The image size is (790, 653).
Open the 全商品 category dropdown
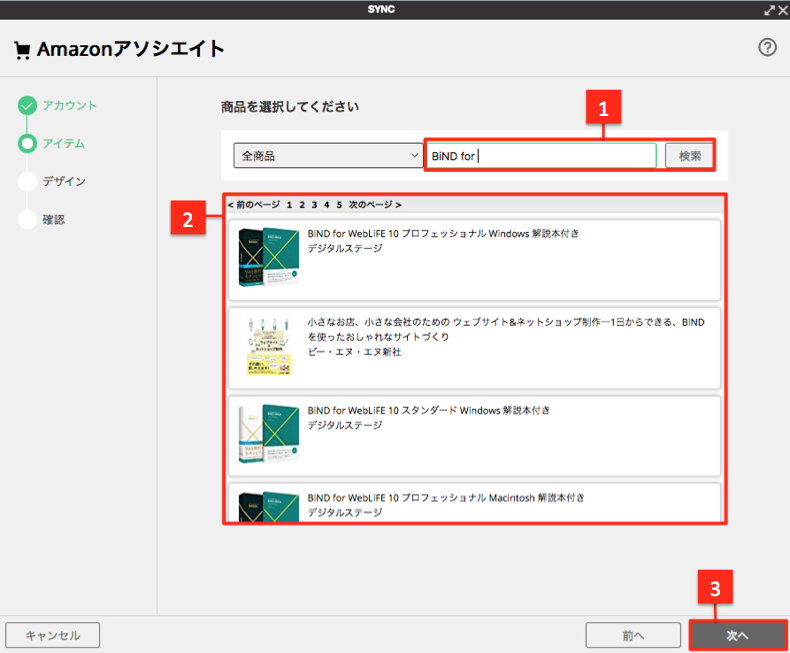[x=328, y=156]
